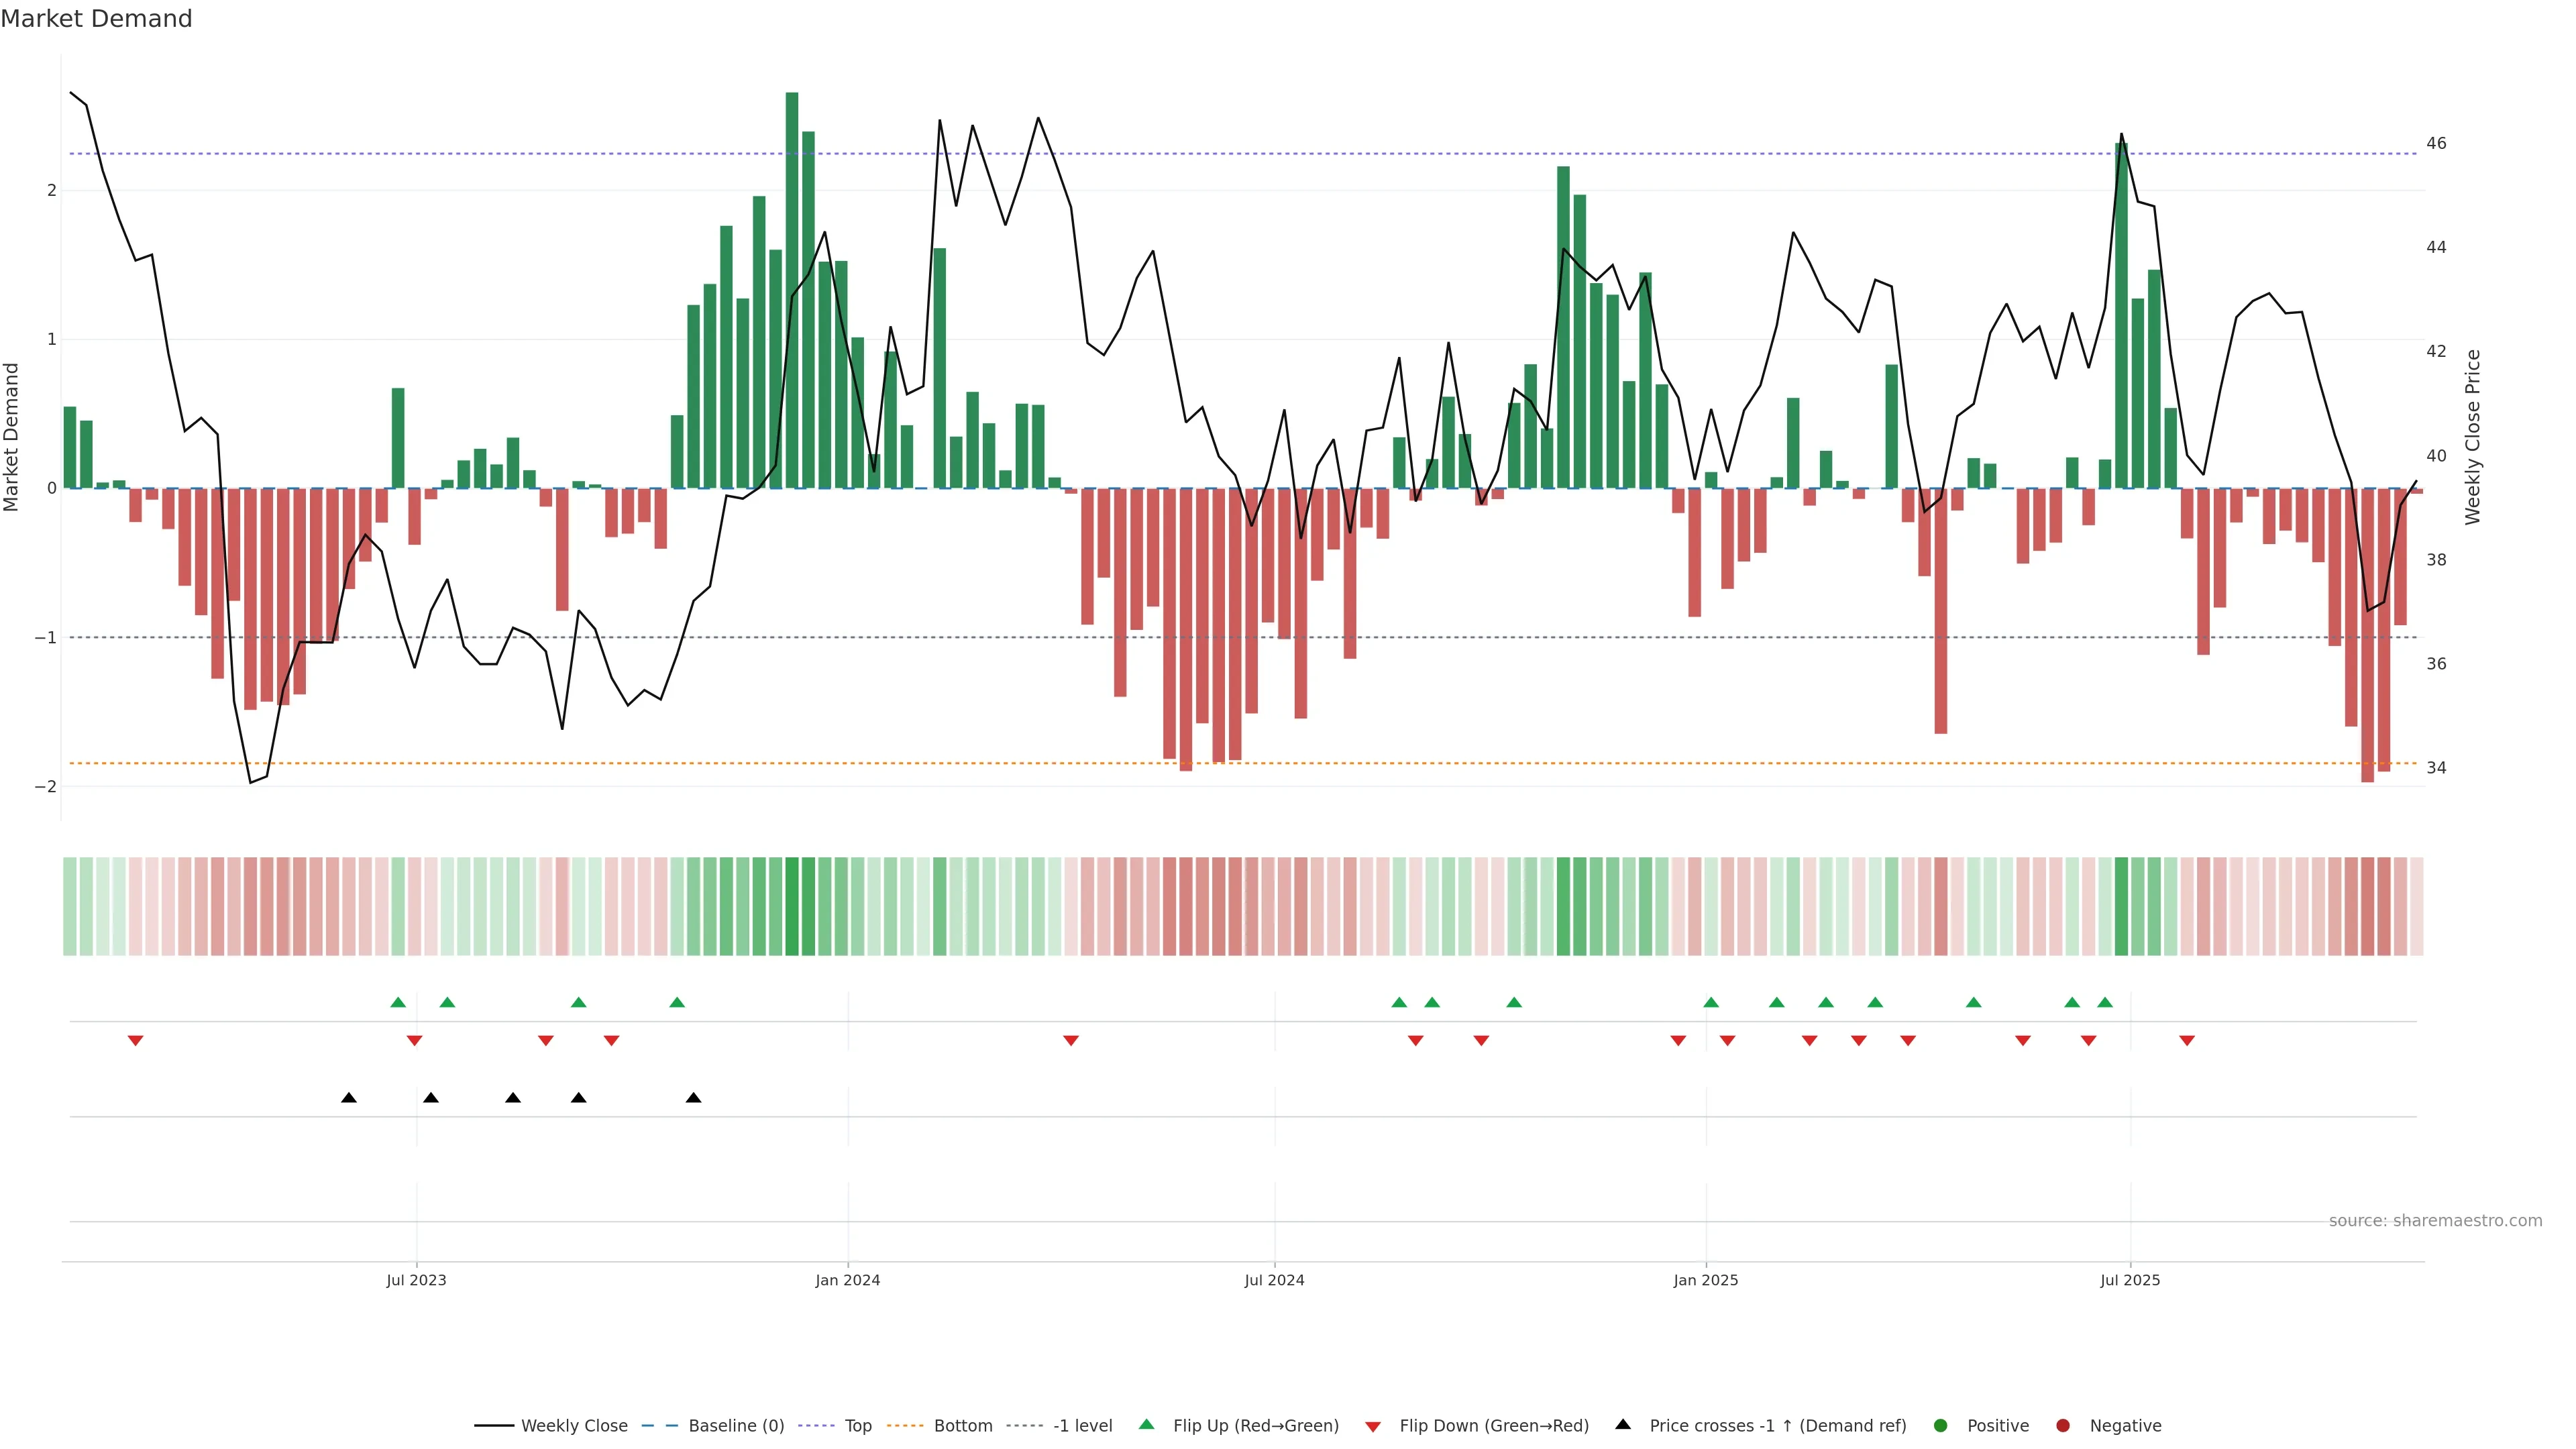
Task: Click the green Flip Up legend triangle
Action: coord(1146,1424)
